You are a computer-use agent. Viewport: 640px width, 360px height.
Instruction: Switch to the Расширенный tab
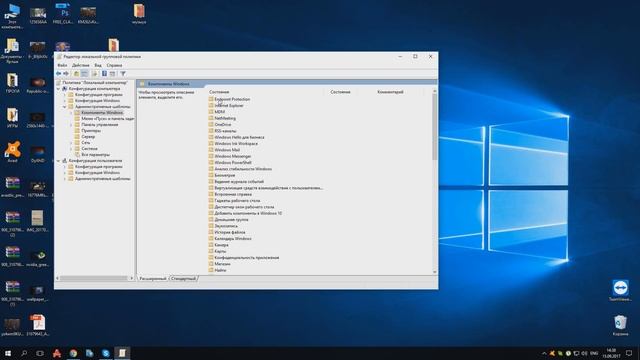[x=153, y=278]
